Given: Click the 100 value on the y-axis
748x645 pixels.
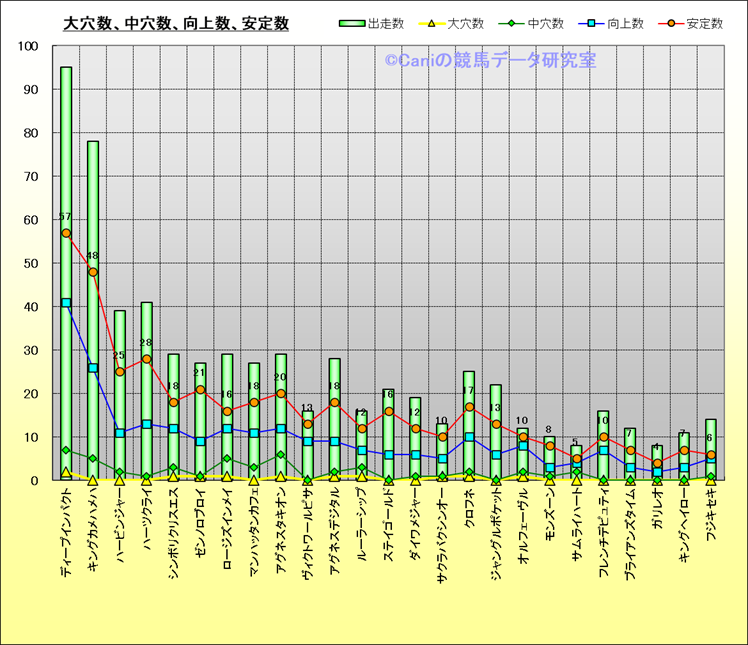Looking at the screenshot, I should pos(28,47).
